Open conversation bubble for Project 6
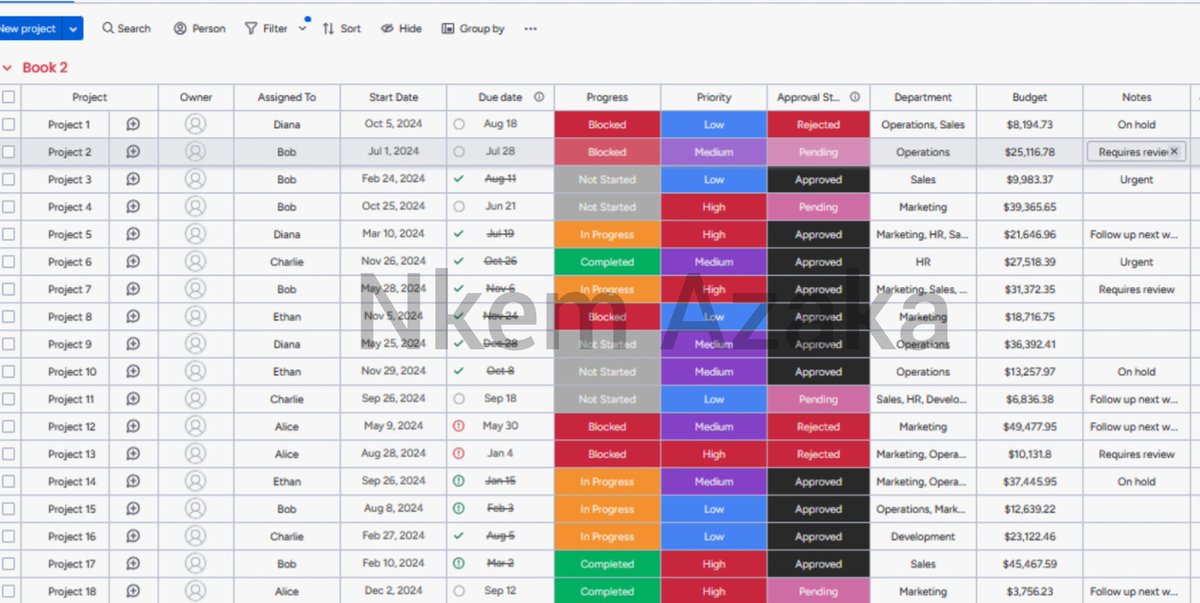Screen dimensions: 1200x603 [x=133, y=261]
